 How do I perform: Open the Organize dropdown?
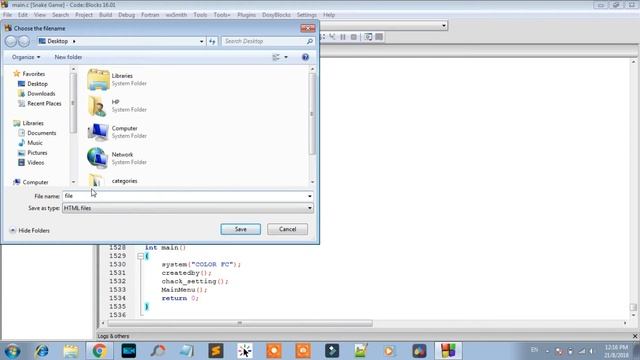click(x=26, y=57)
